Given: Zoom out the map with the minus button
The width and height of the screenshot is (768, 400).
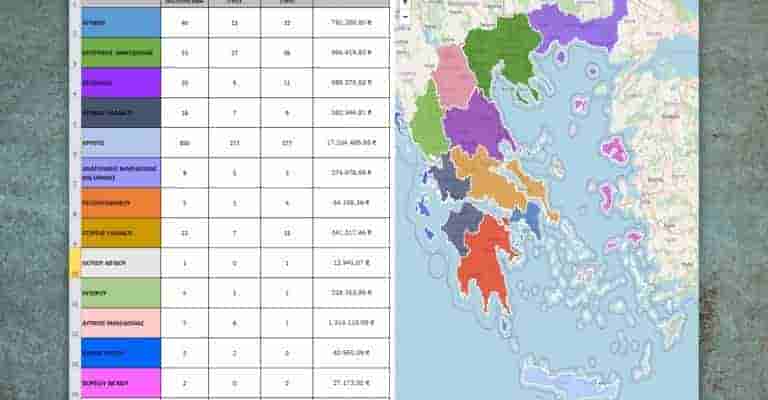Looking at the screenshot, I should 405,17.
